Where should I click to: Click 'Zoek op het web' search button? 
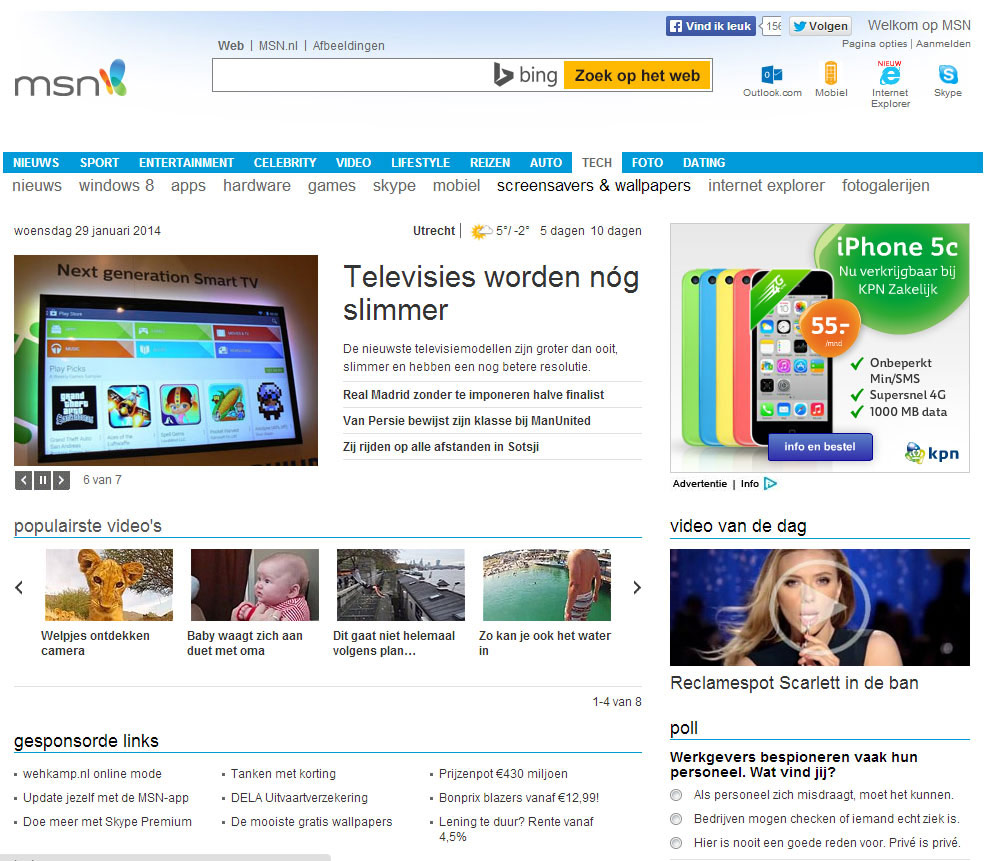(x=637, y=76)
